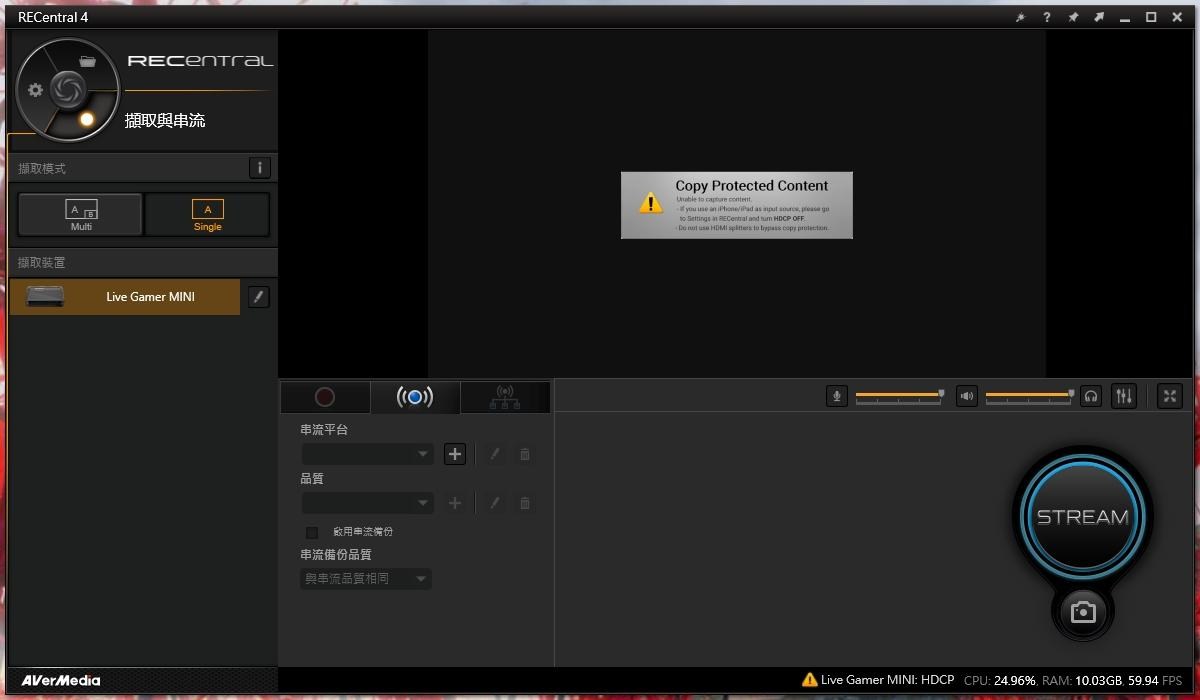This screenshot has width=1200, height=700.
Task: Open the folder icon in the wheel menu
Action: [x=88, y=61]
